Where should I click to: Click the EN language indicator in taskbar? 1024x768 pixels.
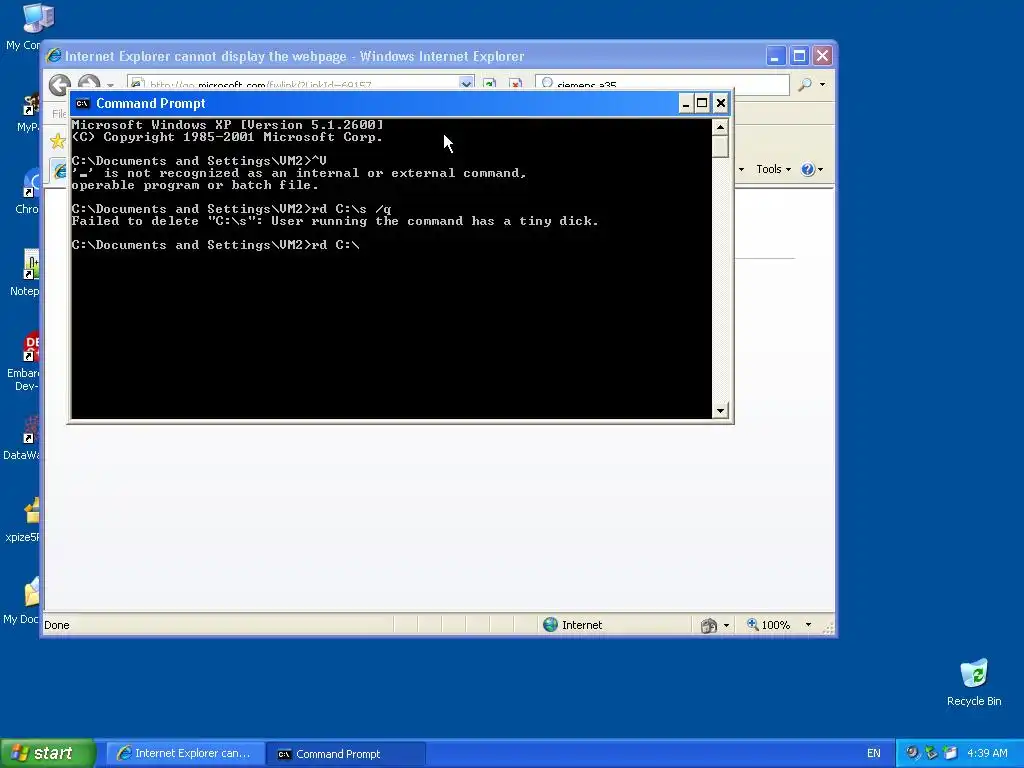pos(874,754)
